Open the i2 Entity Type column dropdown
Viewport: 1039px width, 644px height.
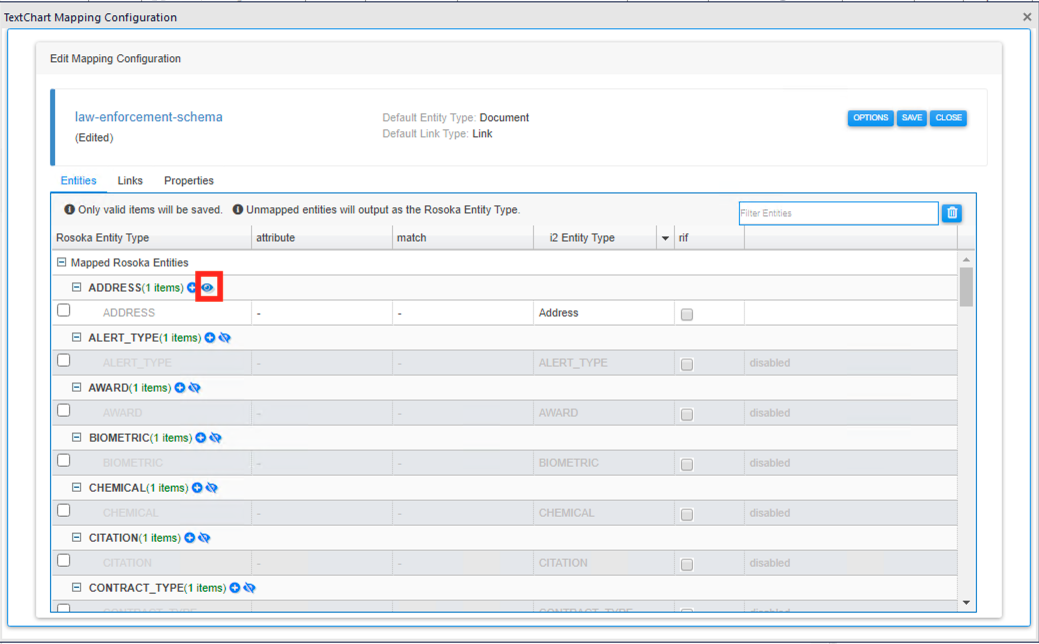[x=663, y=237]
